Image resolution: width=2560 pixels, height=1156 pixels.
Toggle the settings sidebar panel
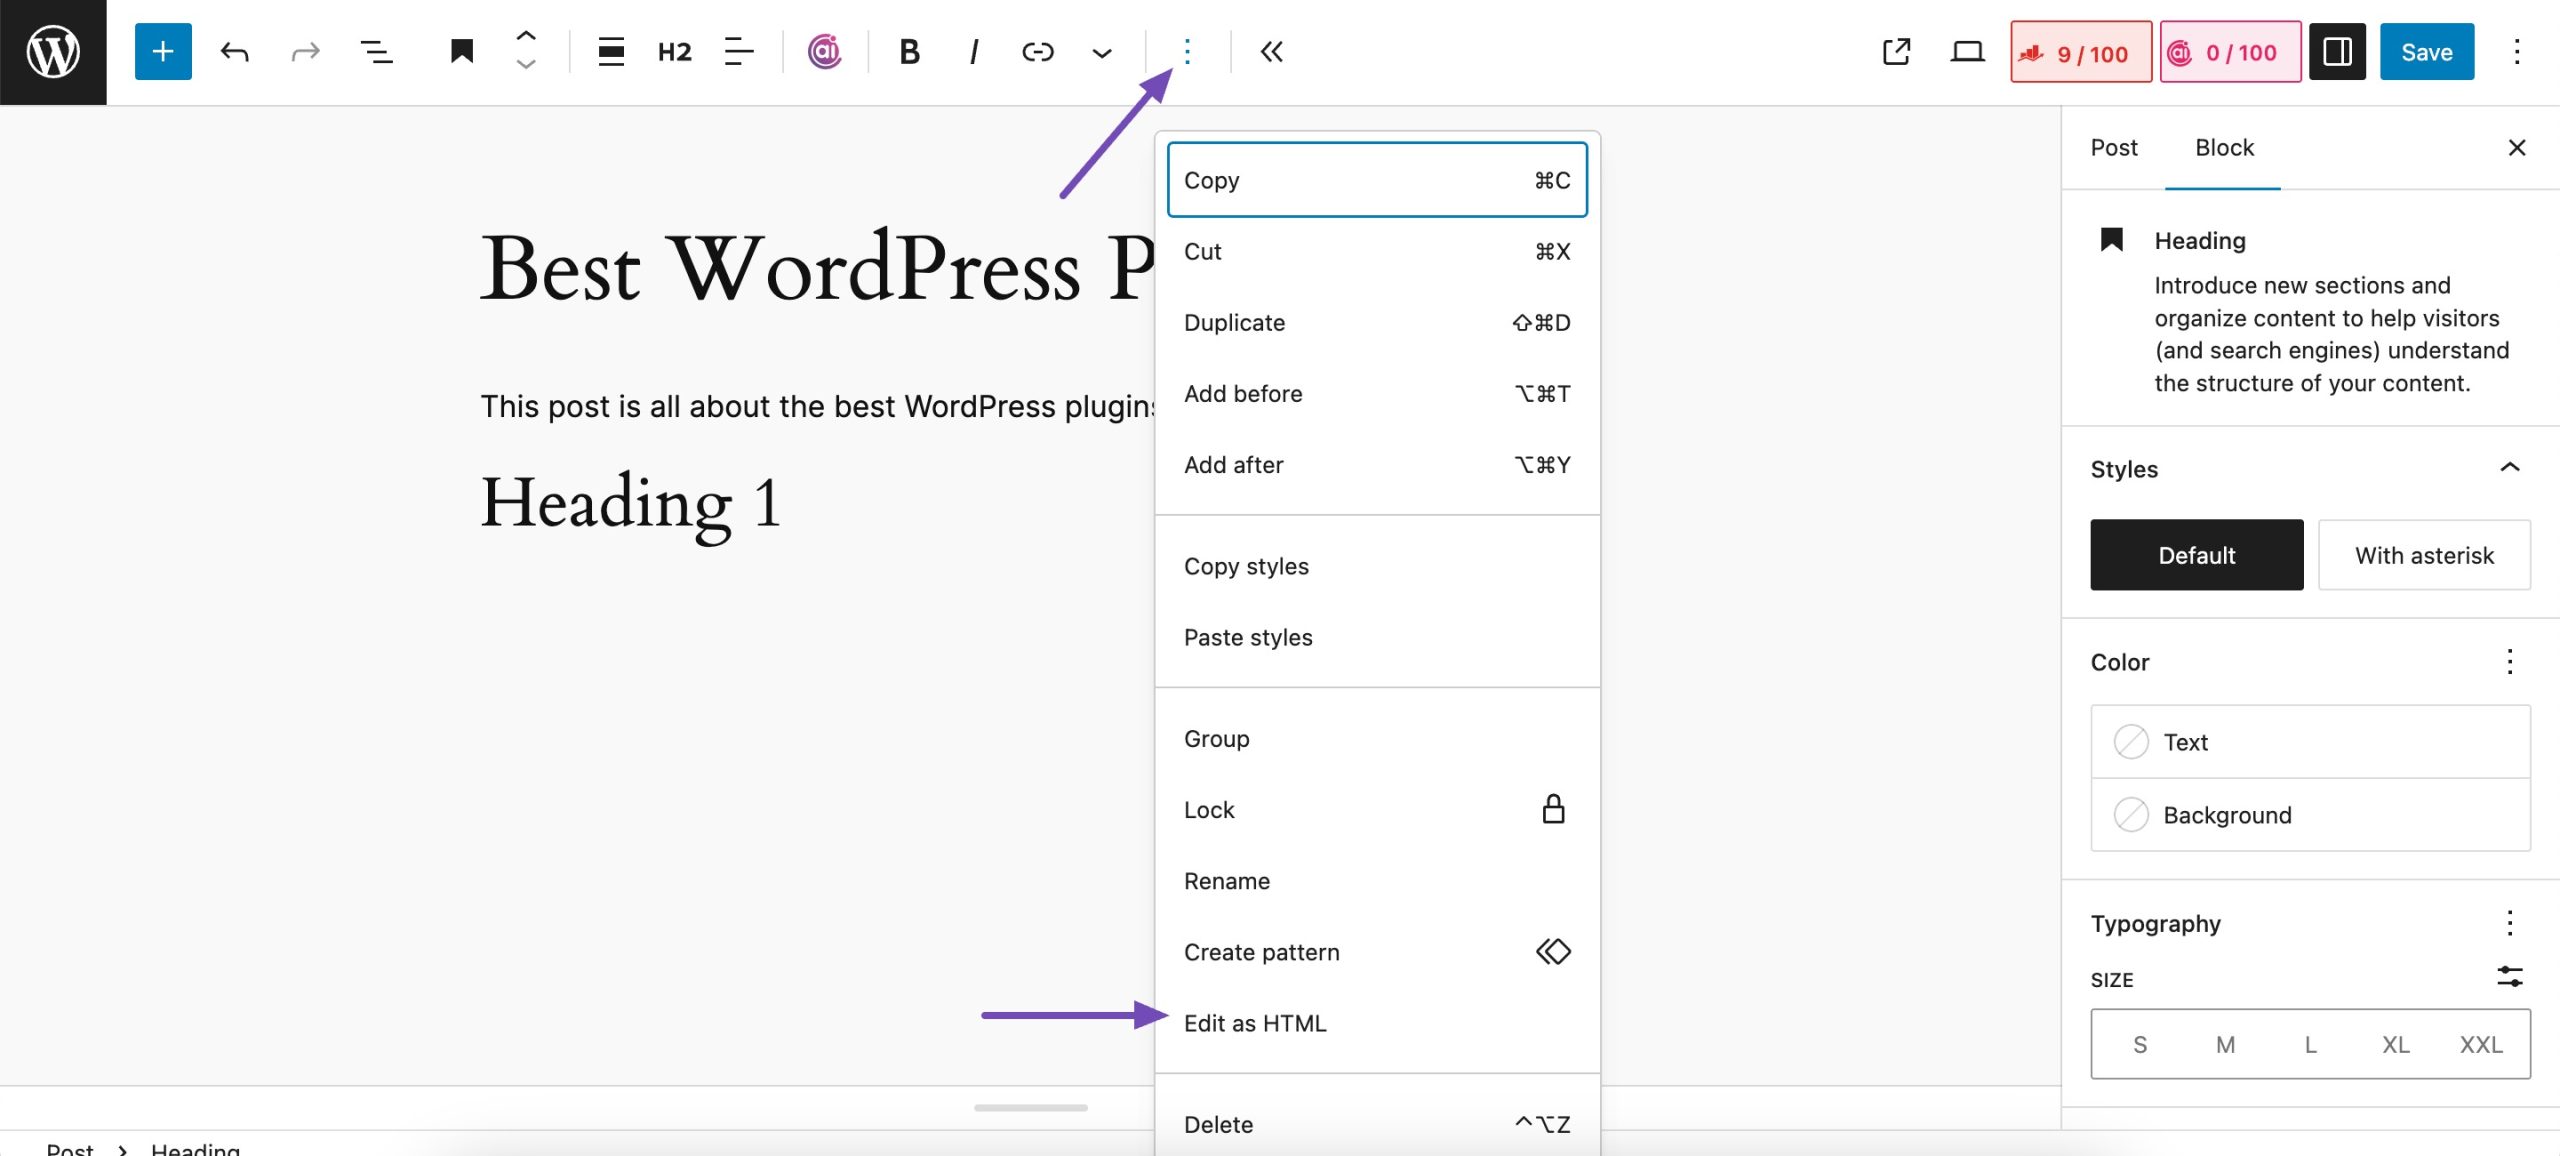coord(2337,52)
